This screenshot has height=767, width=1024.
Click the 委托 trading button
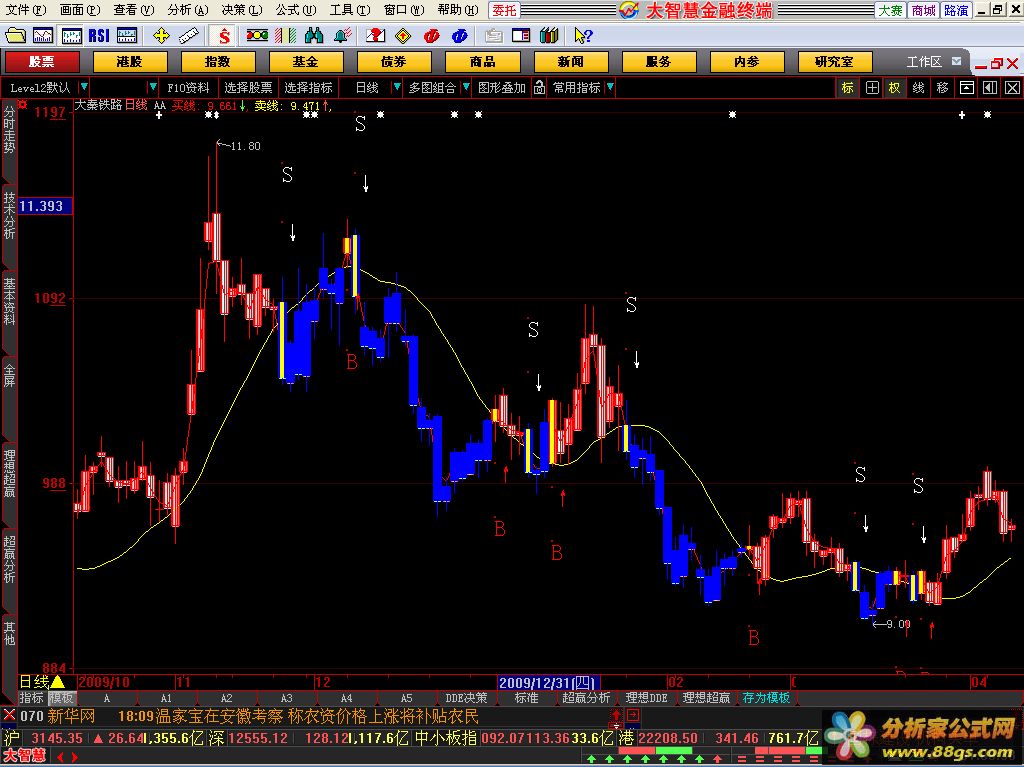click(504, 10)
